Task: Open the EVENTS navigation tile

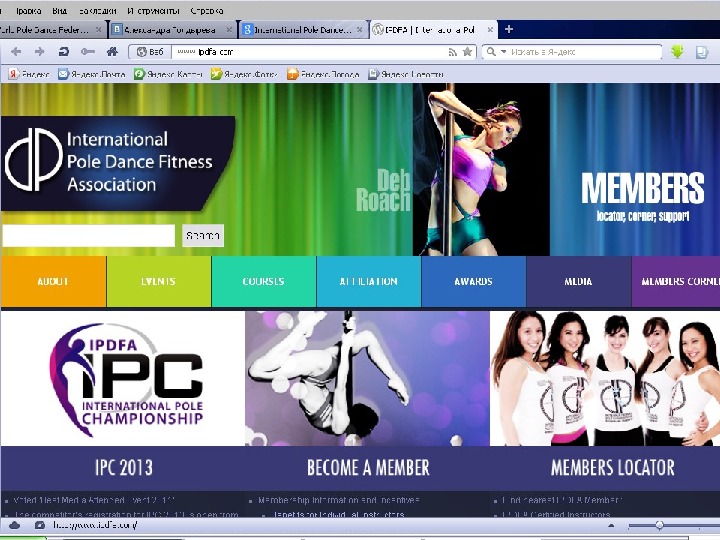Action: (x=159, y=281)
